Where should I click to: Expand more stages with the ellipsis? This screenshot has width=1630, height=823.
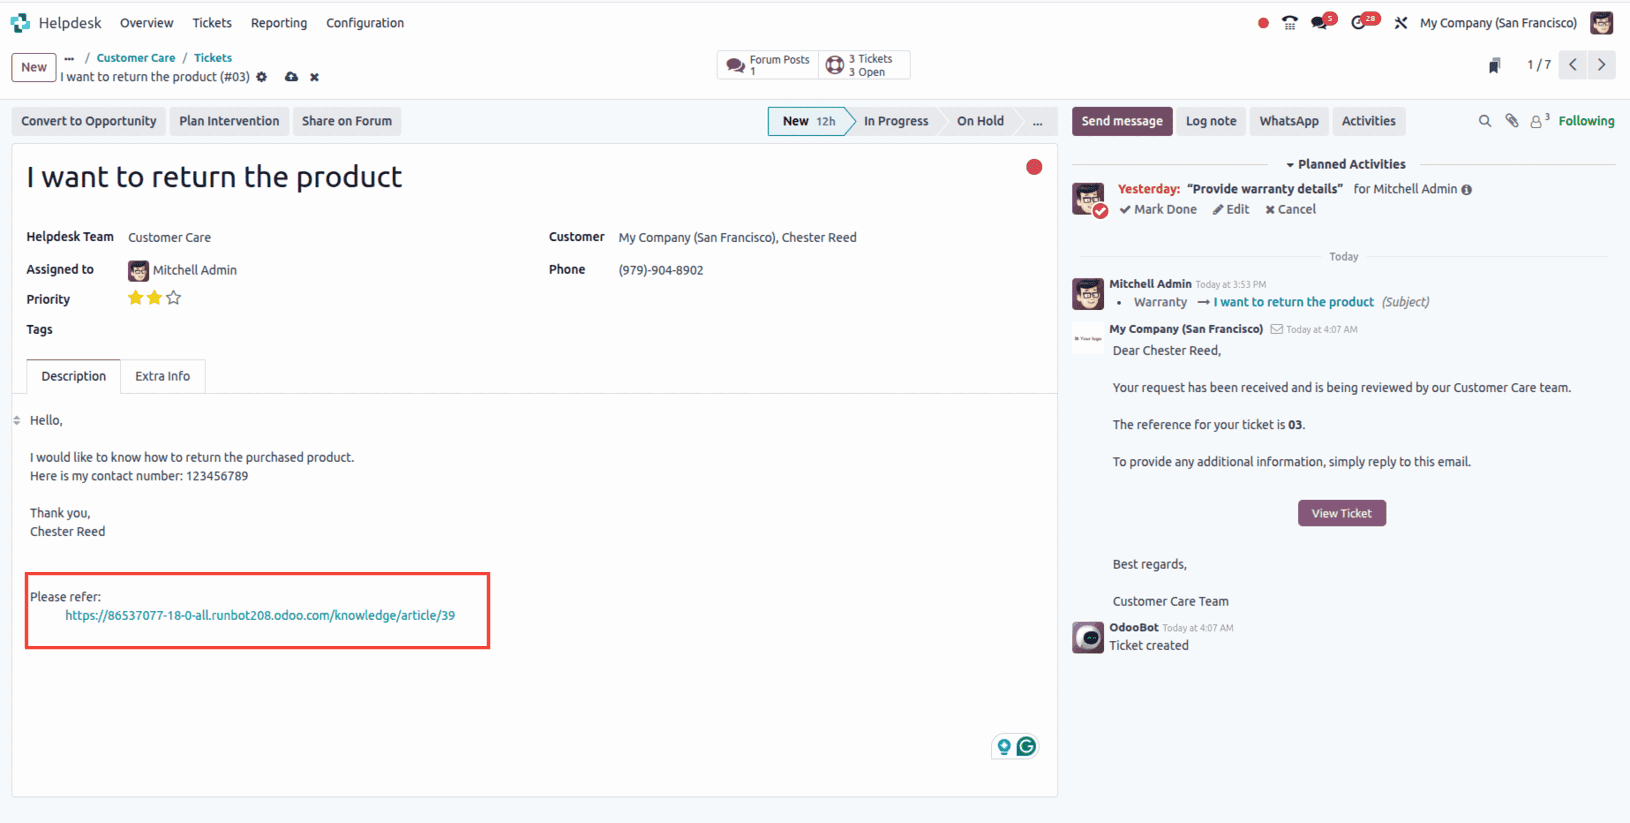click(1038, 121)
